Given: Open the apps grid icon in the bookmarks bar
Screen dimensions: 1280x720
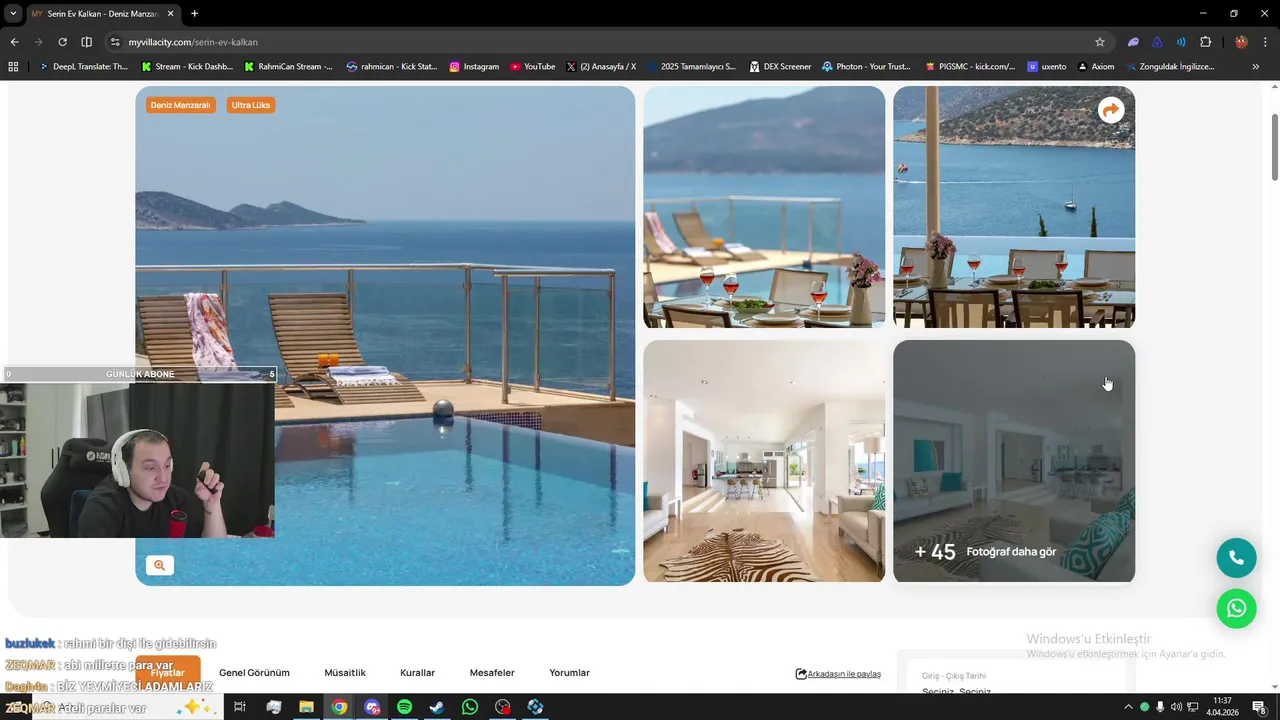Looking at the screenshot, I should click(13, 67).
